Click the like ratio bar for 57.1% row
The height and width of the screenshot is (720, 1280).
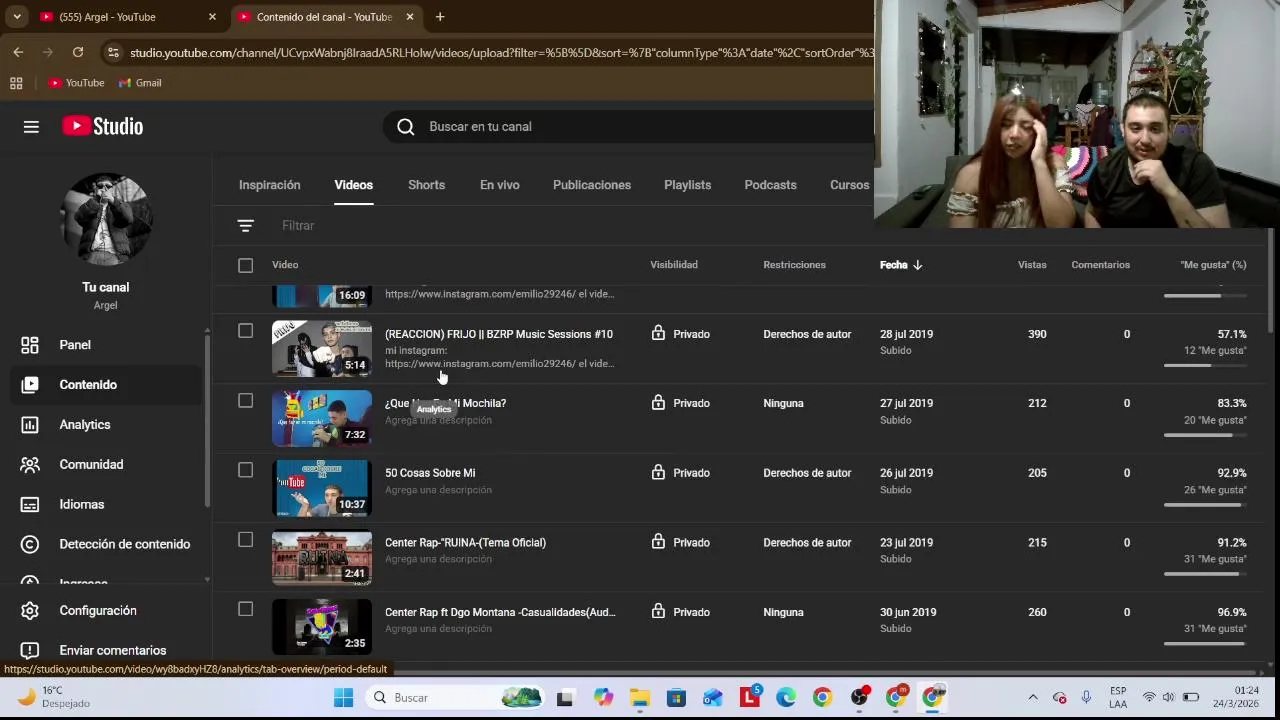tap(1205, 365)
